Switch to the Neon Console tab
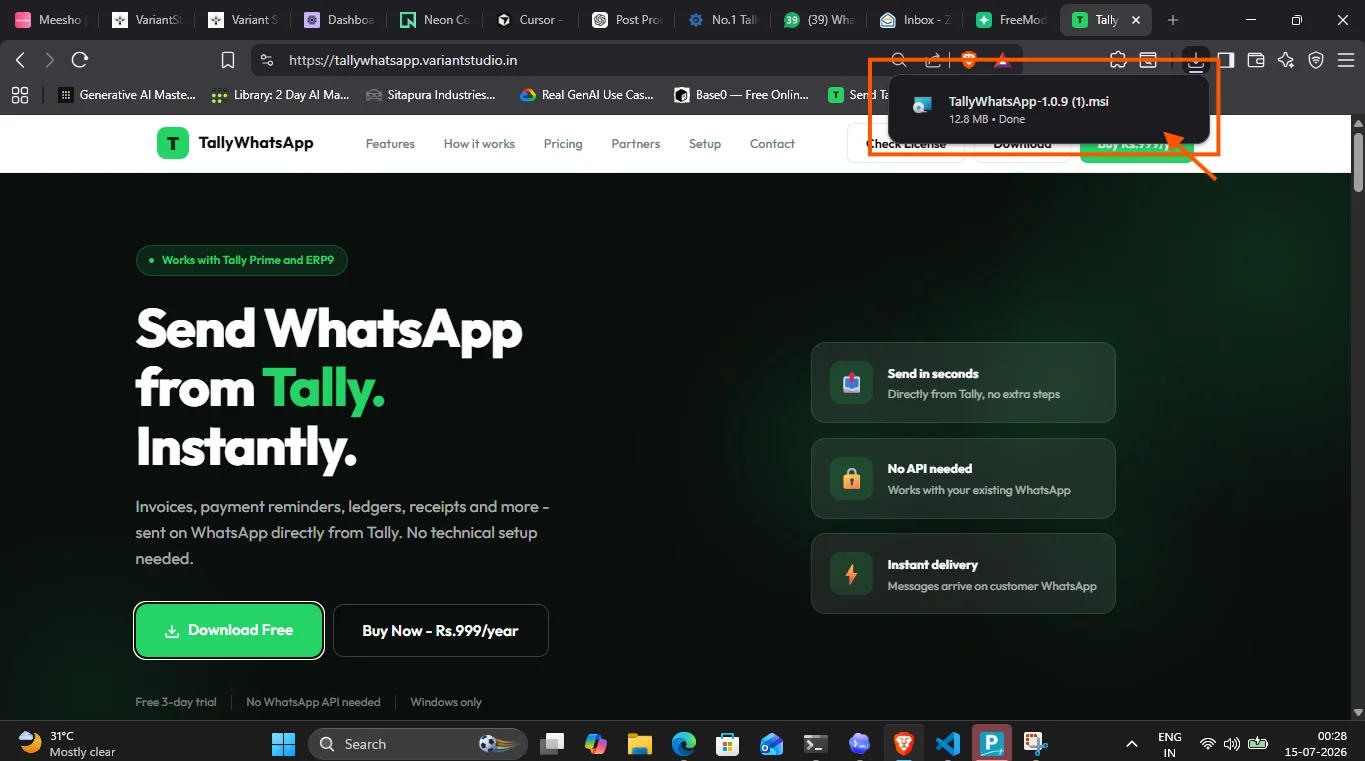Image resolution: width=1365 pixels, height=761 pixels. pyautogui.click(x=436, y=20)
